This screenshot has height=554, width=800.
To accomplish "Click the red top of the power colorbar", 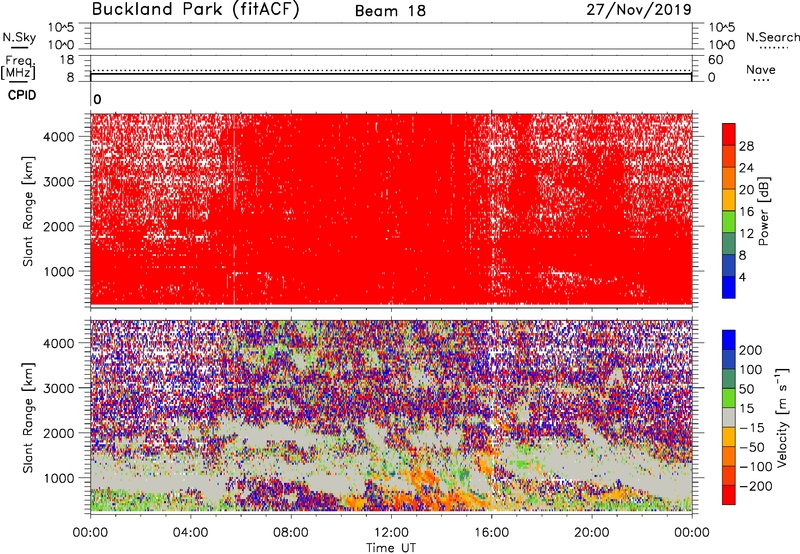I will point(729,134).
